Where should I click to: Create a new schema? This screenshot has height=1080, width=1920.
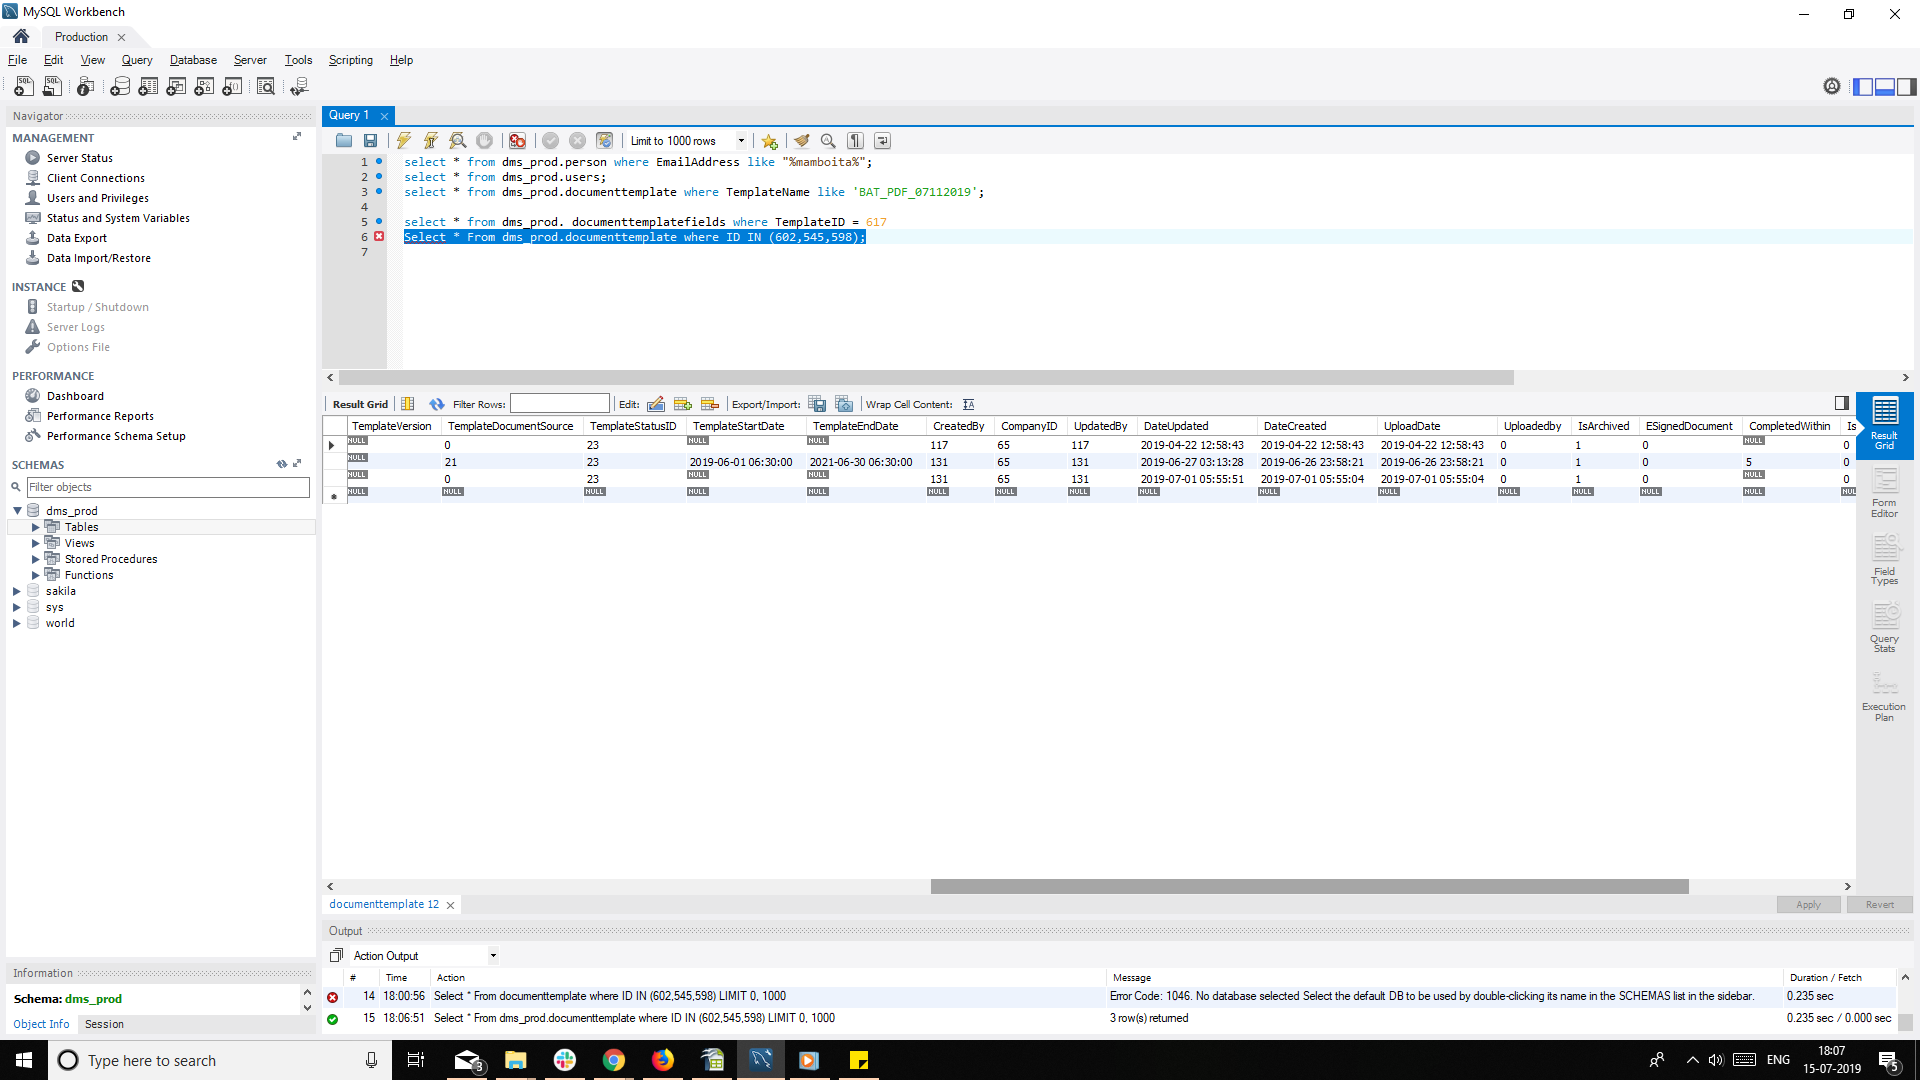[120, 87]
